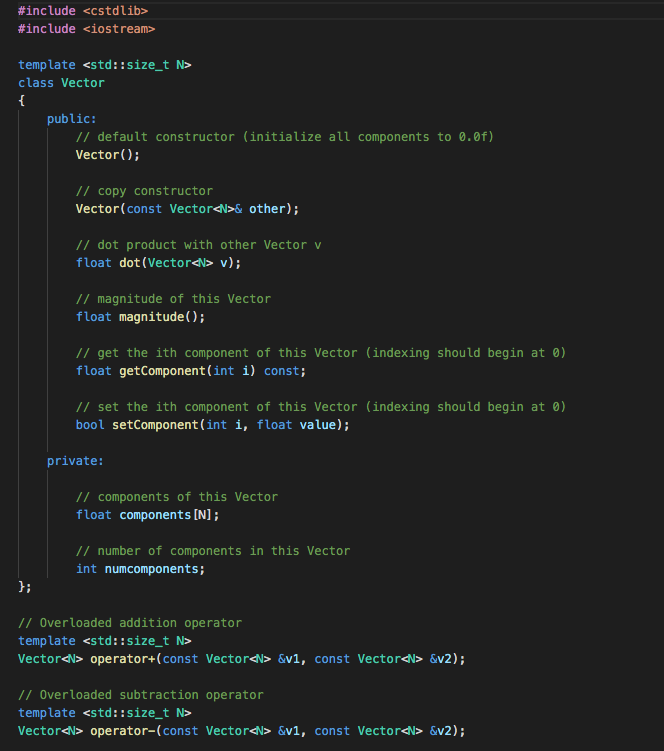Click the 'set the ith component' comment
The image size is (664, 751).
[321, 407]
